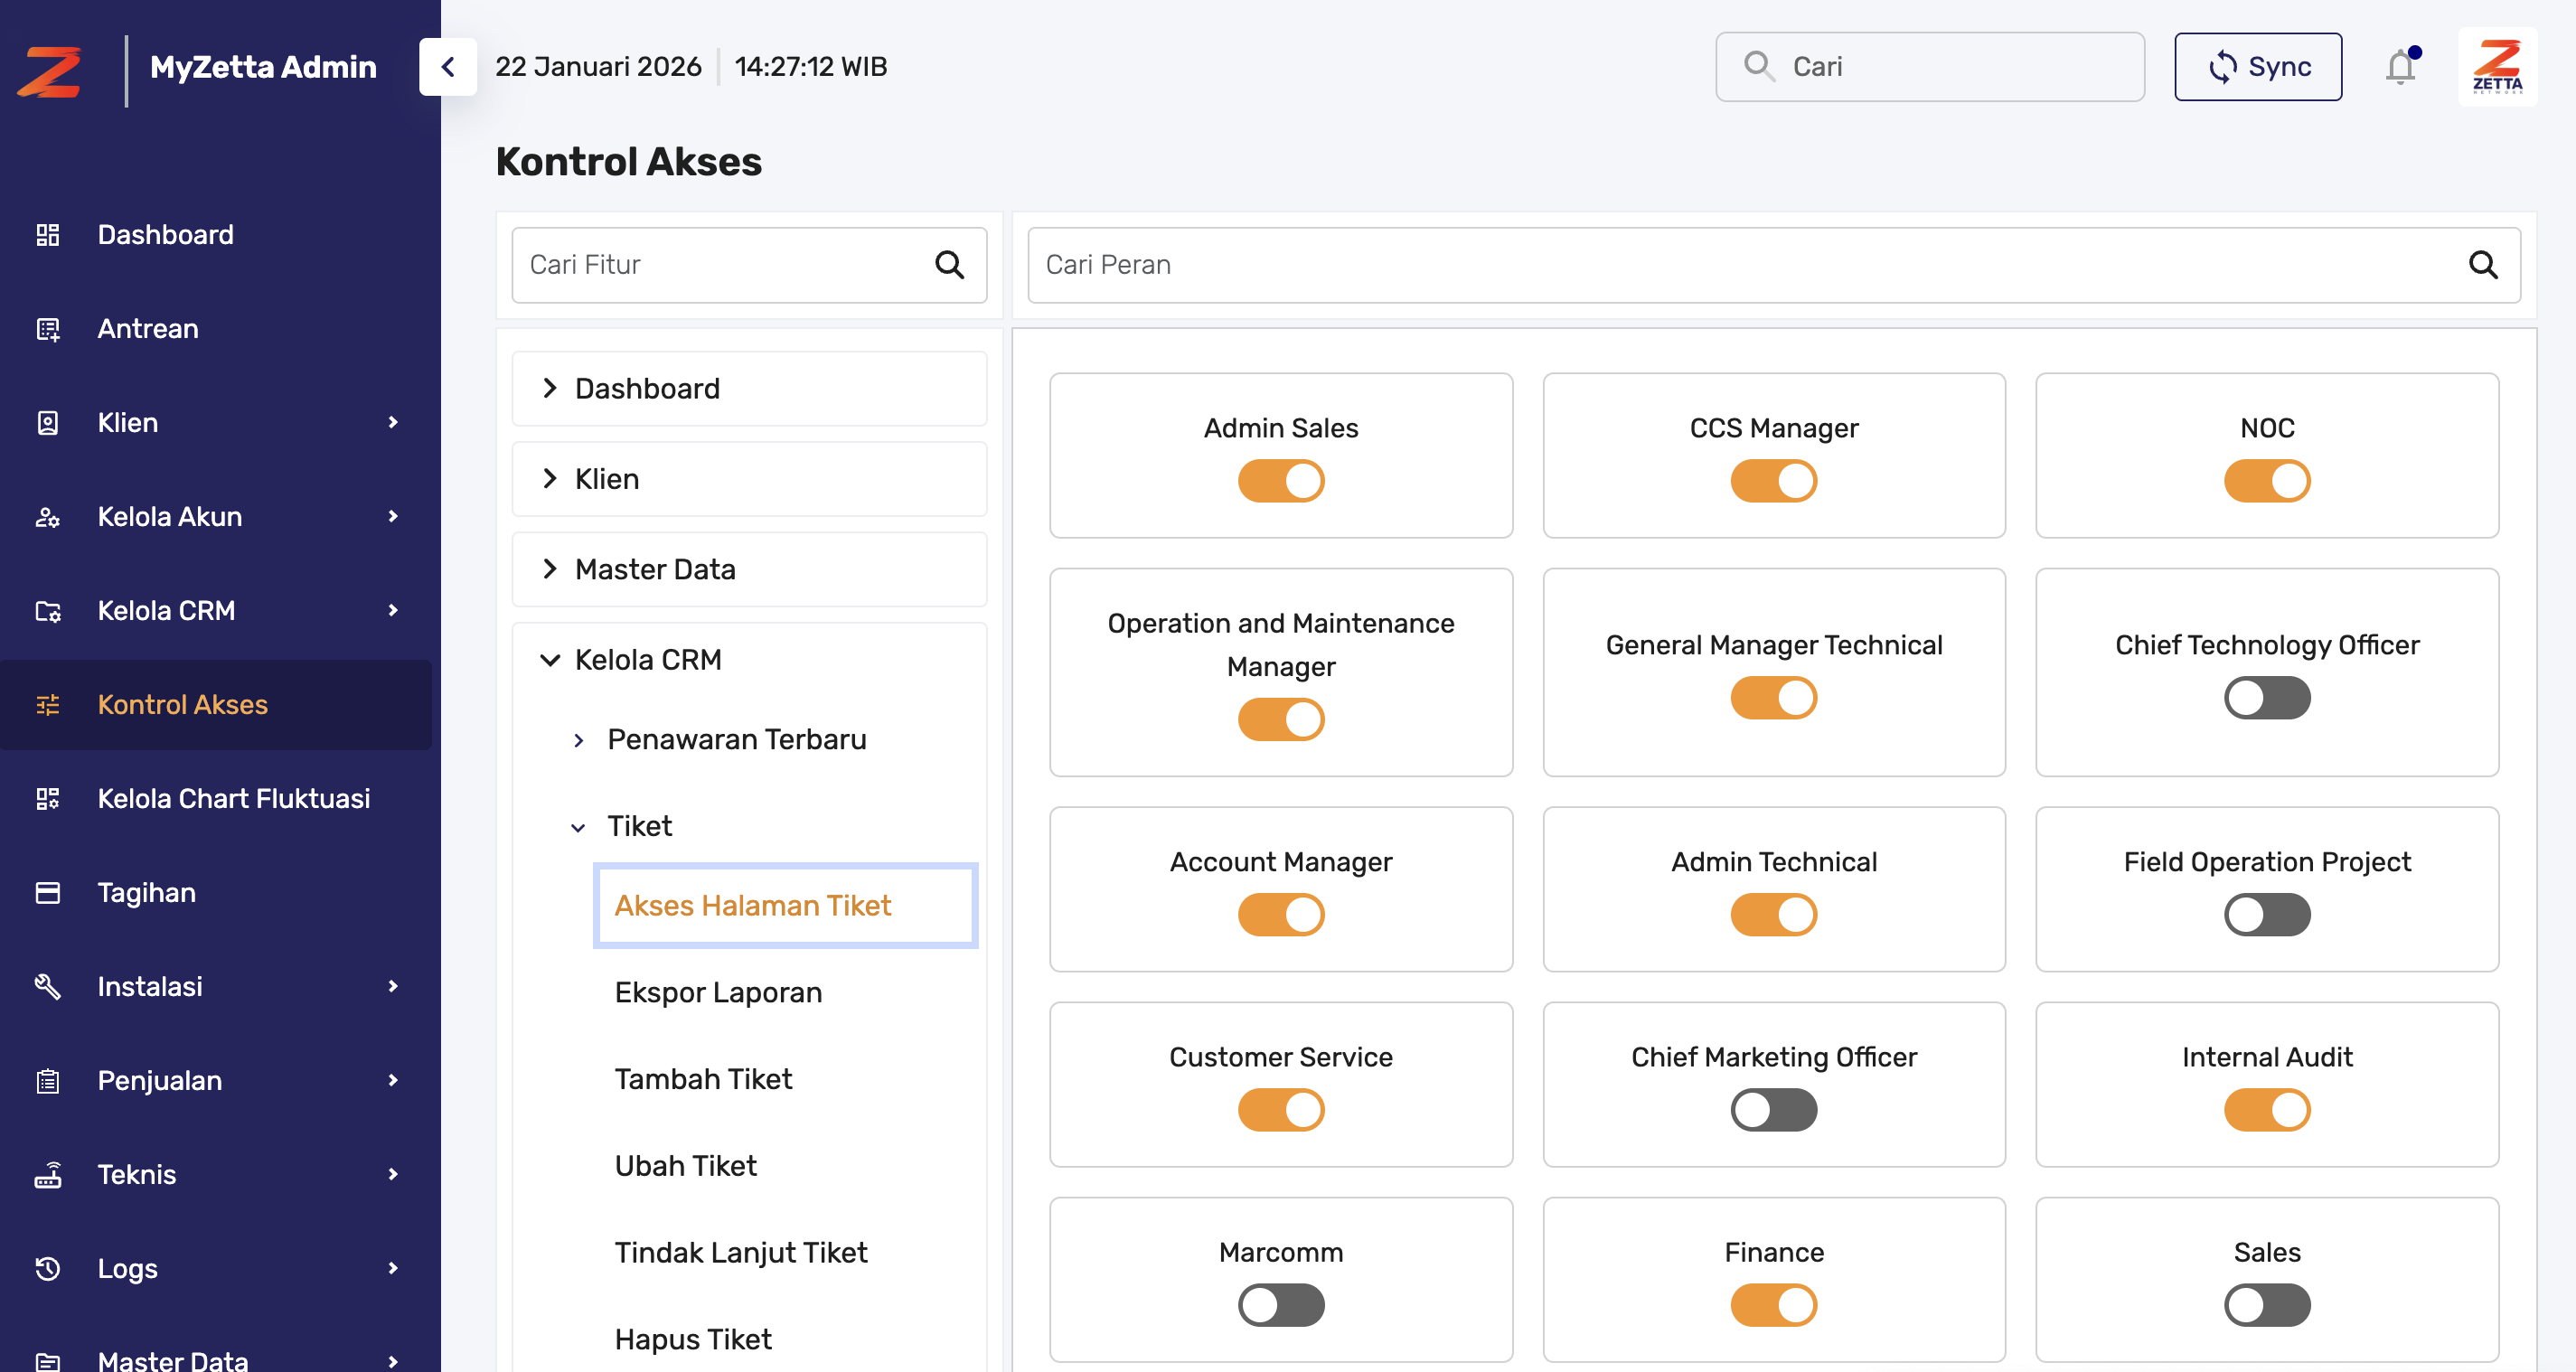Turn on Marcomm access toggle

coord(1281,1304)
